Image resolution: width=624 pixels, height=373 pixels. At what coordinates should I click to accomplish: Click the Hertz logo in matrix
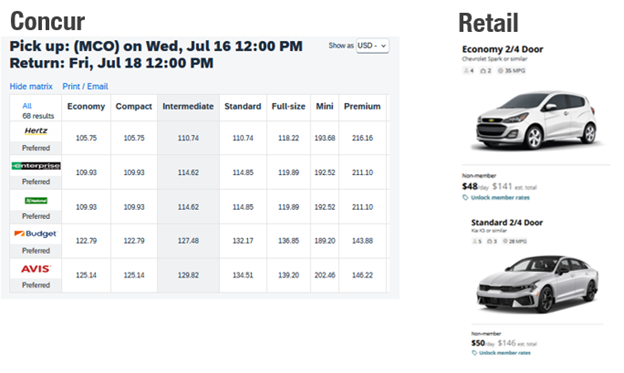point(36,131)
